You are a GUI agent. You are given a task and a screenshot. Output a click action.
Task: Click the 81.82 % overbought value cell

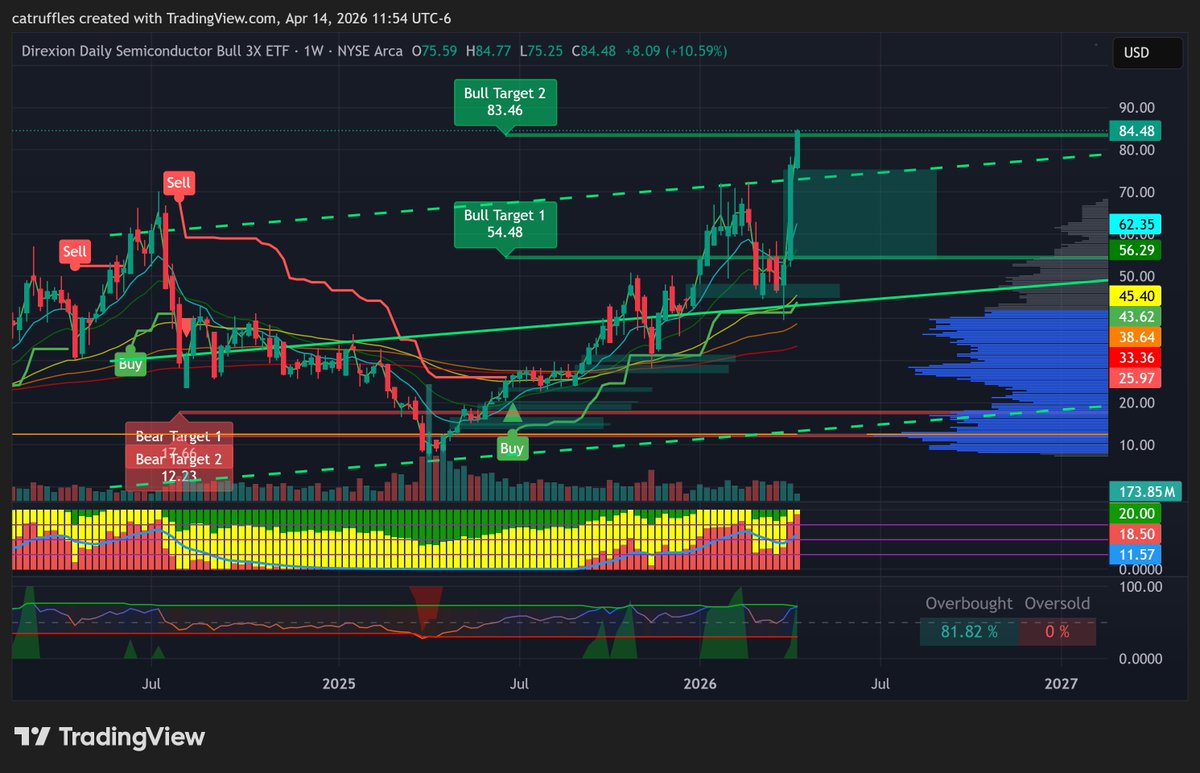967,632
